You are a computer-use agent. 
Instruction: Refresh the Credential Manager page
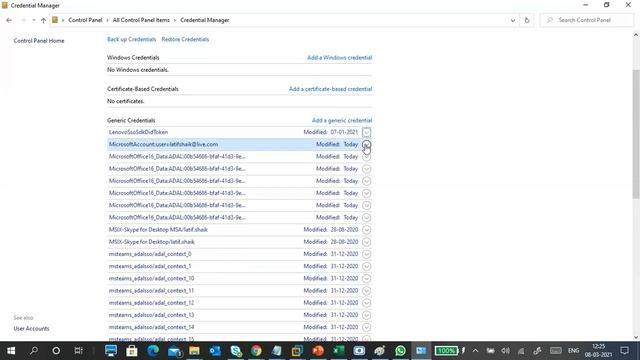527,20
